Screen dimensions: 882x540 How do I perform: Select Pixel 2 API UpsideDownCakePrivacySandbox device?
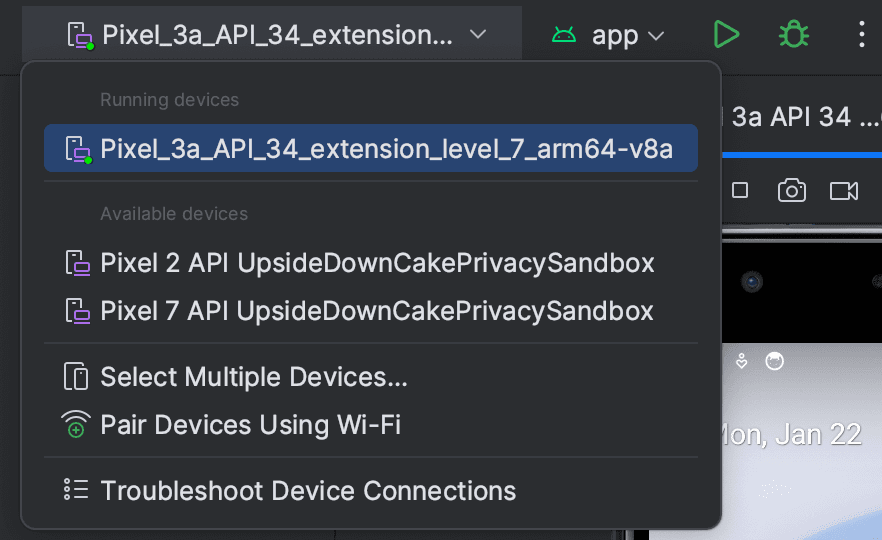[371, 263]
